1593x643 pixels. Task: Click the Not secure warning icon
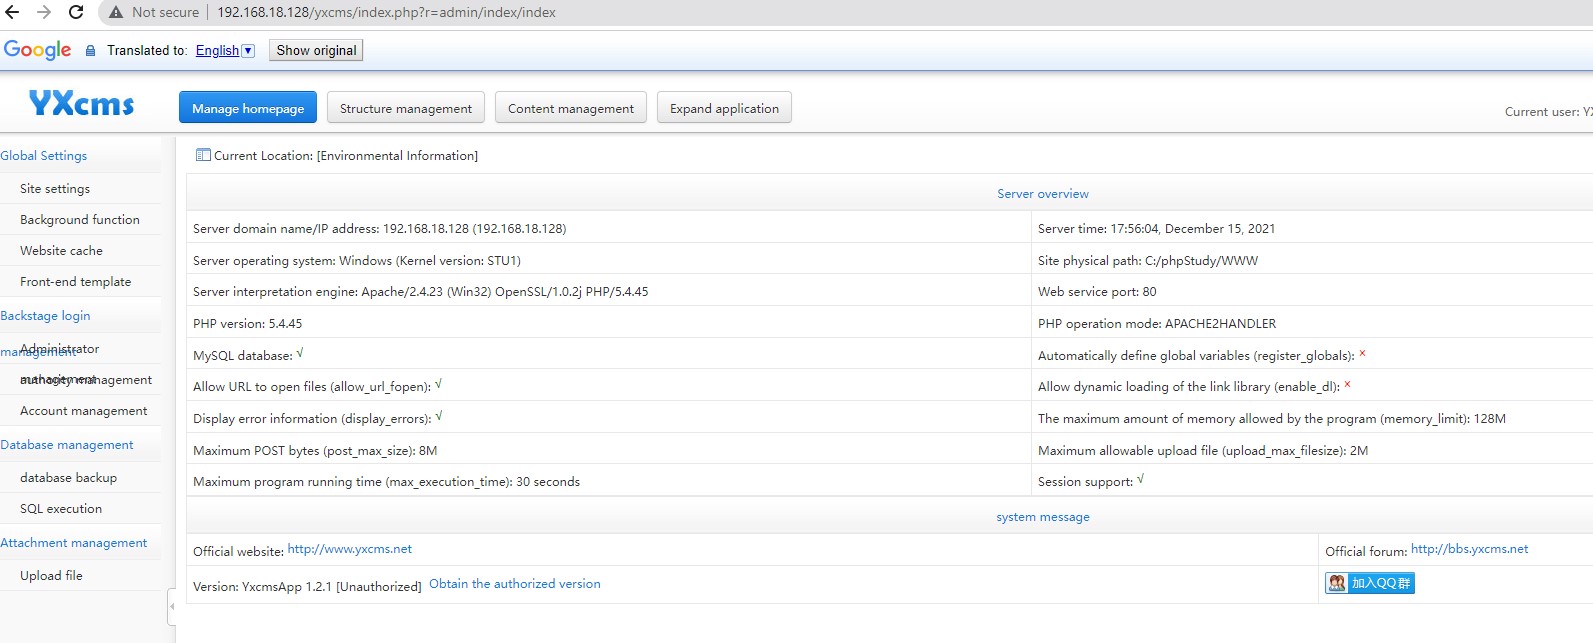pos(116,13)
